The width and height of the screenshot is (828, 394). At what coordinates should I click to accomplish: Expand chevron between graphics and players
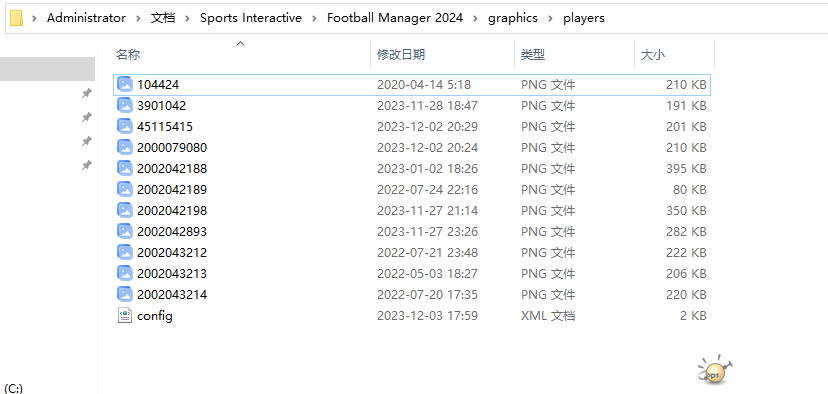pos(551,18)
